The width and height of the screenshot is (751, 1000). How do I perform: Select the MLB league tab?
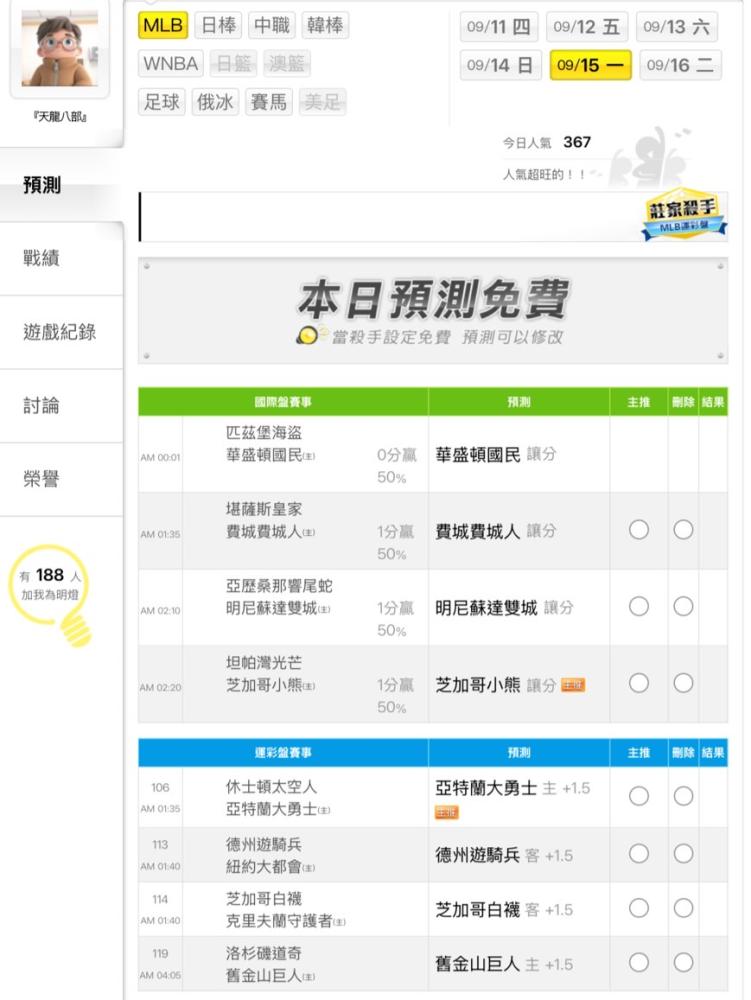(163, 26)
